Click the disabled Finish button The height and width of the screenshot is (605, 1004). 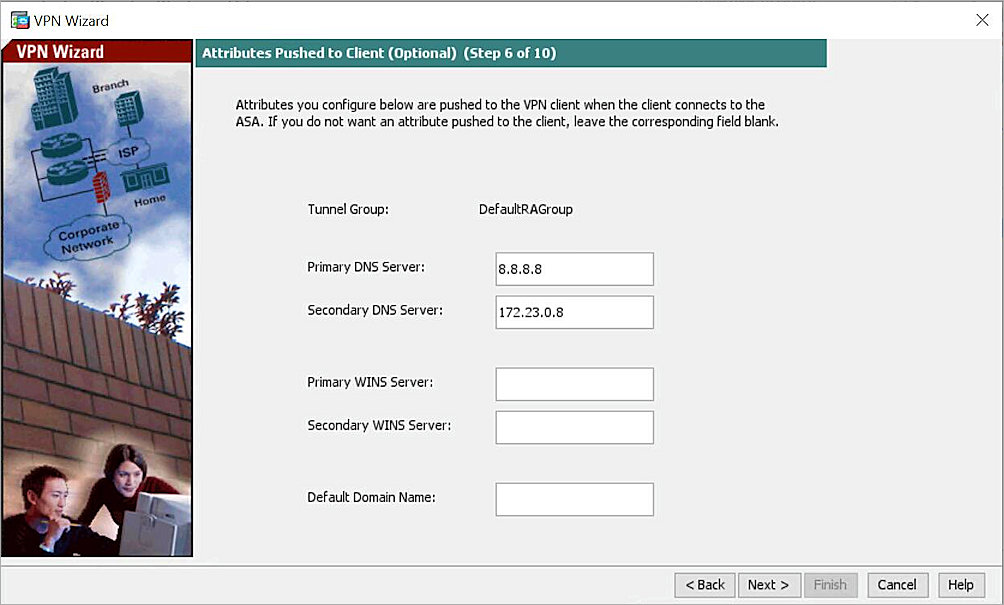click(831, 585)
